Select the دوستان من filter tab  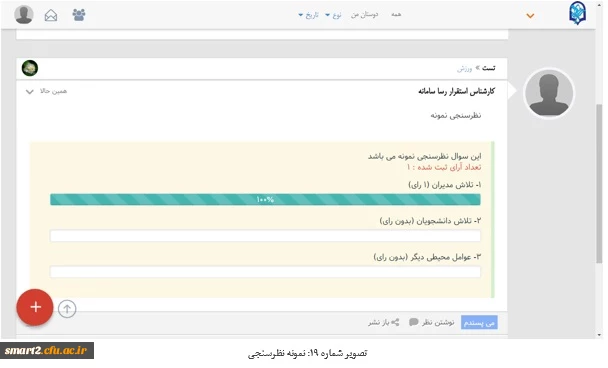pyautogui.click(x=364, y=14)
